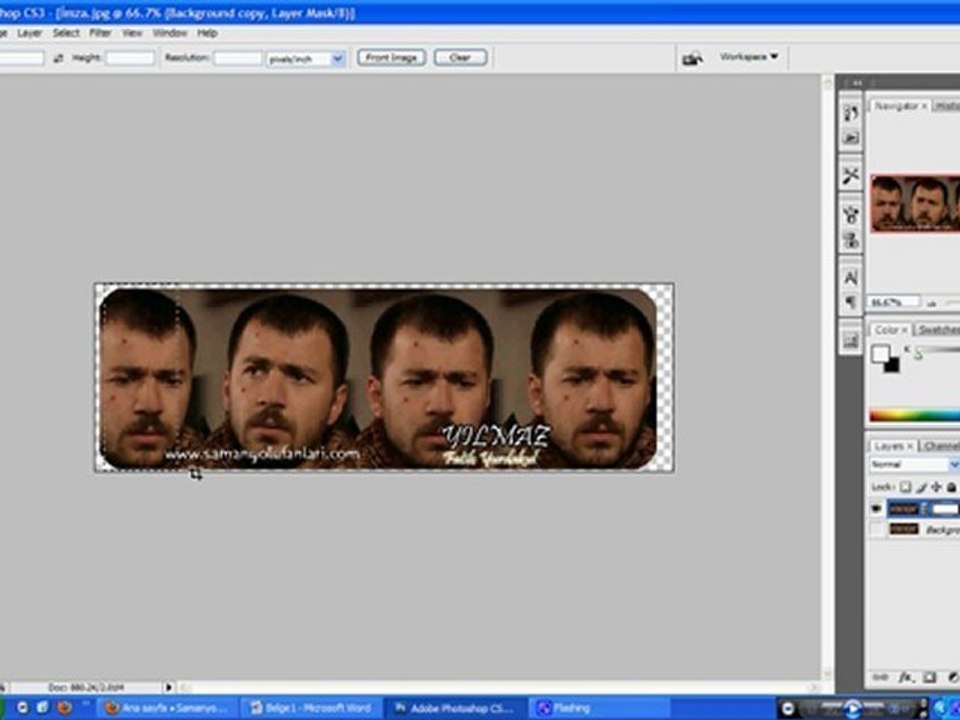Open the Select menu
The height and width of the screenshot is (720, 960).
66,33
